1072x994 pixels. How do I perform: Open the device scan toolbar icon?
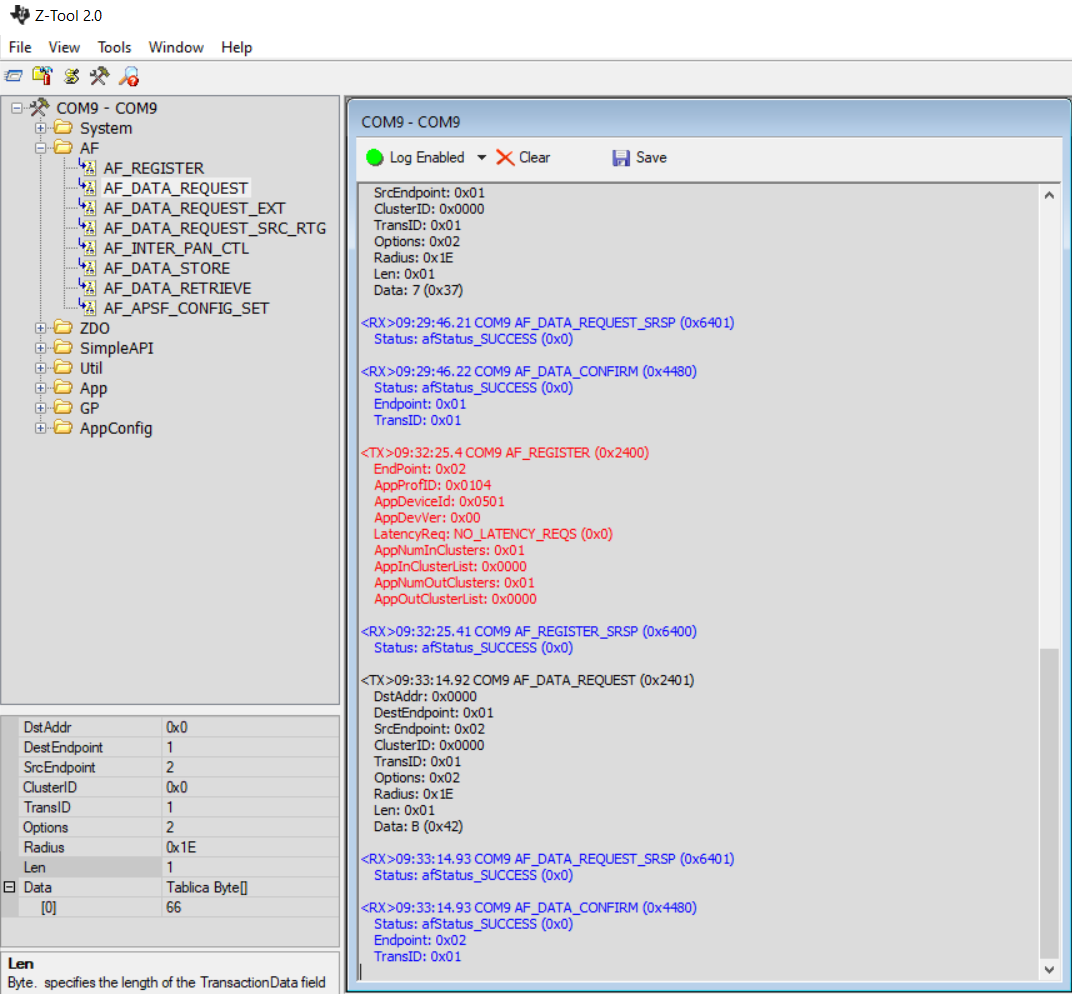pyautogui.click(x=41, y=75)
